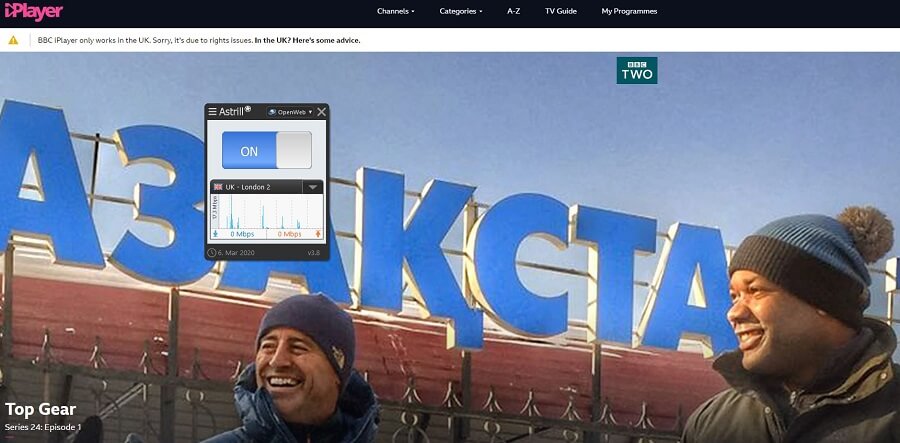Follow the 'In the UK? Here's some advice' link
This screenshot has width=900, height=443.
pyautogui.click(x=307, y=41)
